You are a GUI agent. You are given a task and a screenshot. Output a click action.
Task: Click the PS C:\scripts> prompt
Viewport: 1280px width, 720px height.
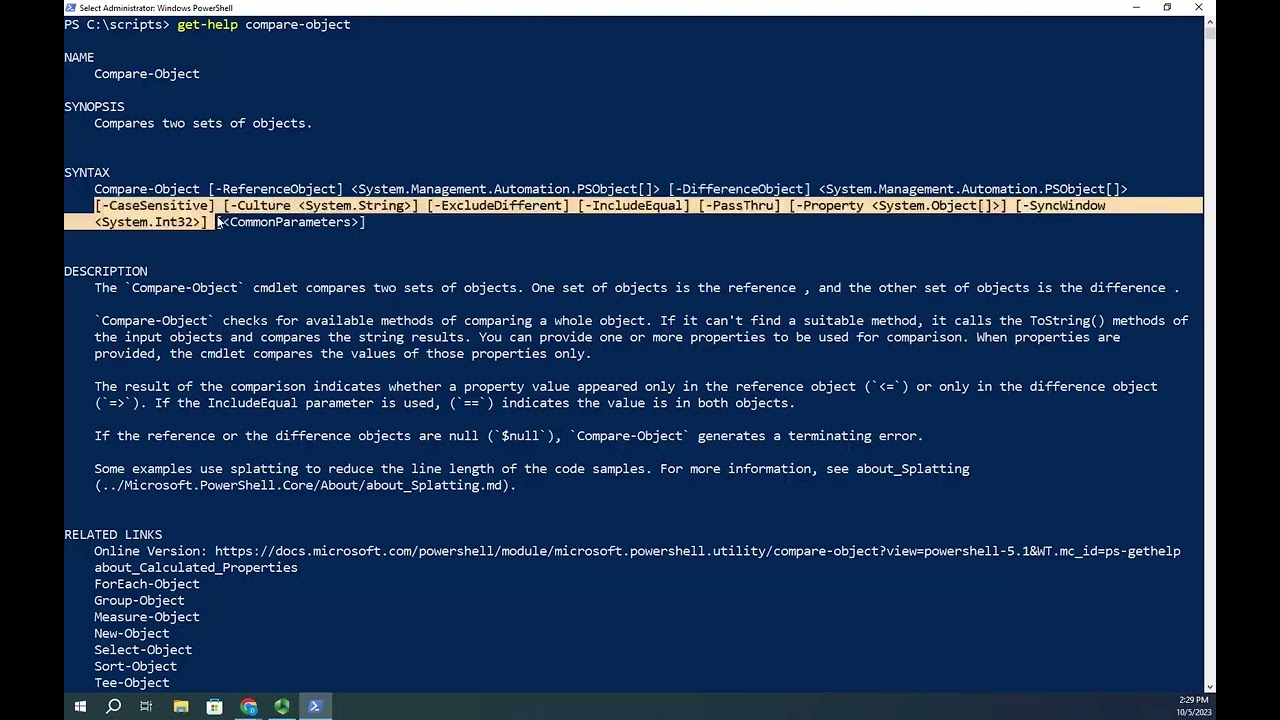point(117,24)
